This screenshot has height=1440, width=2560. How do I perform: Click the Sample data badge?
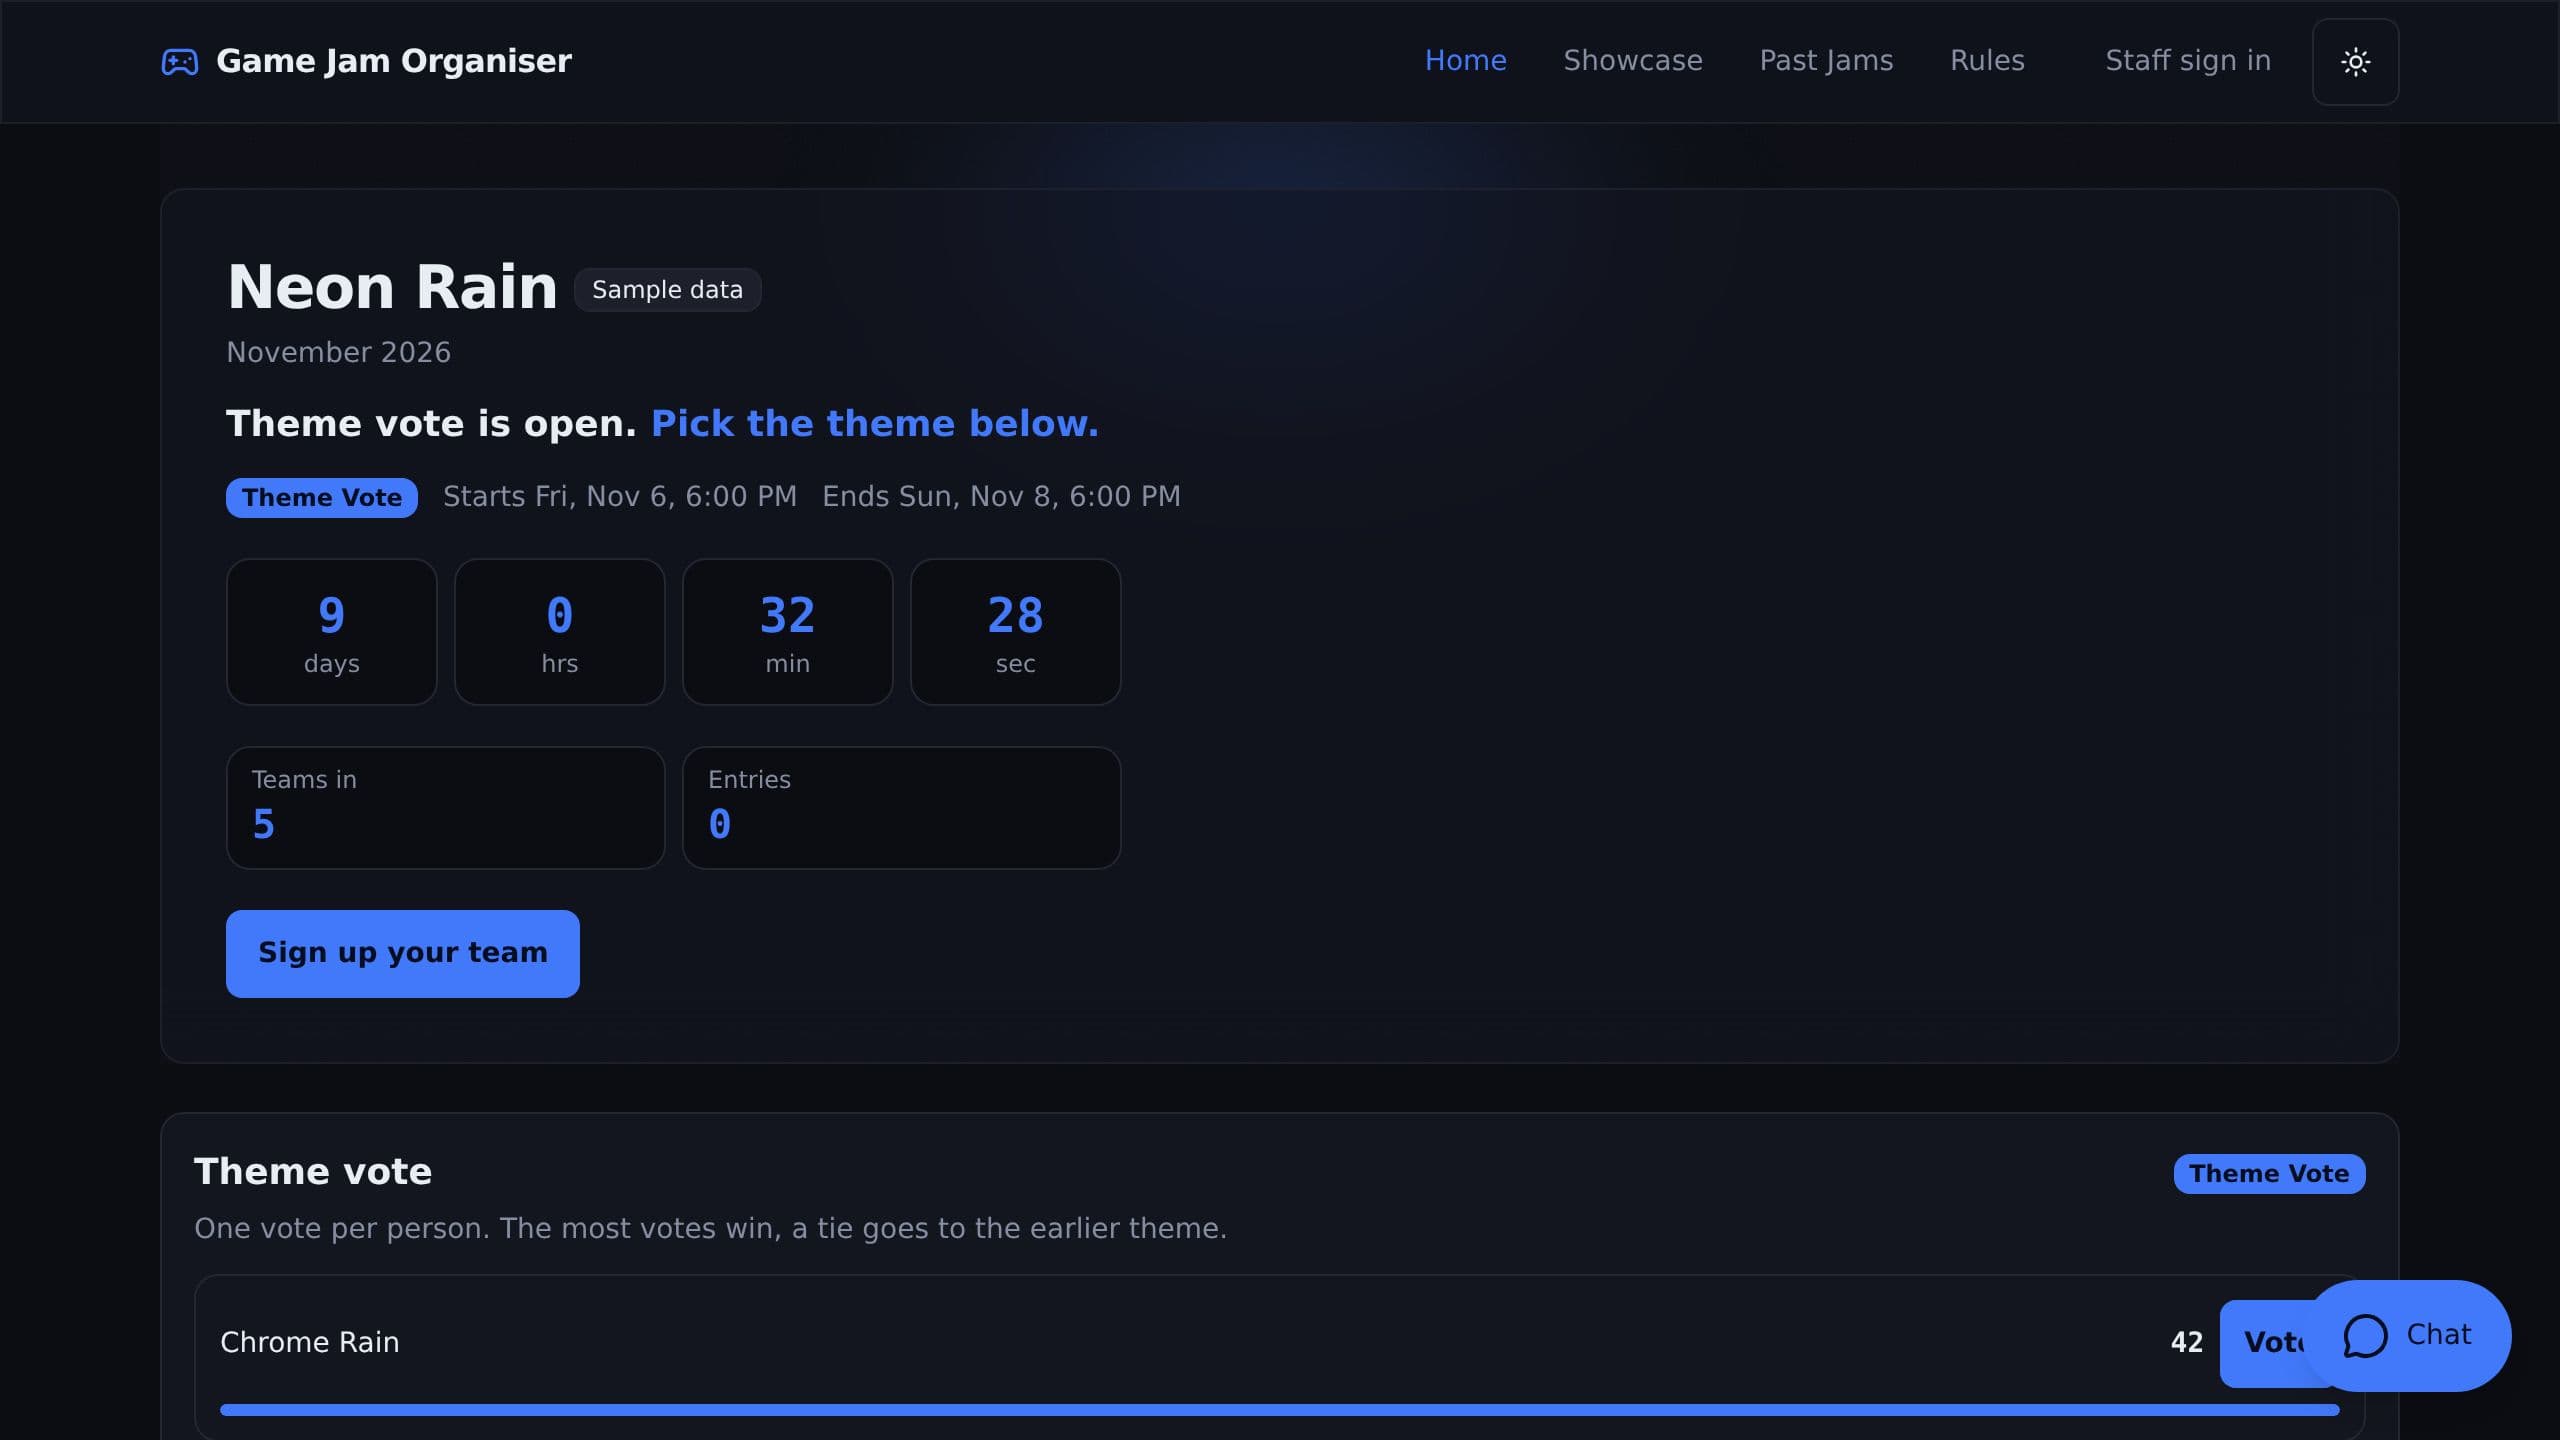click(x=667, y=290)
